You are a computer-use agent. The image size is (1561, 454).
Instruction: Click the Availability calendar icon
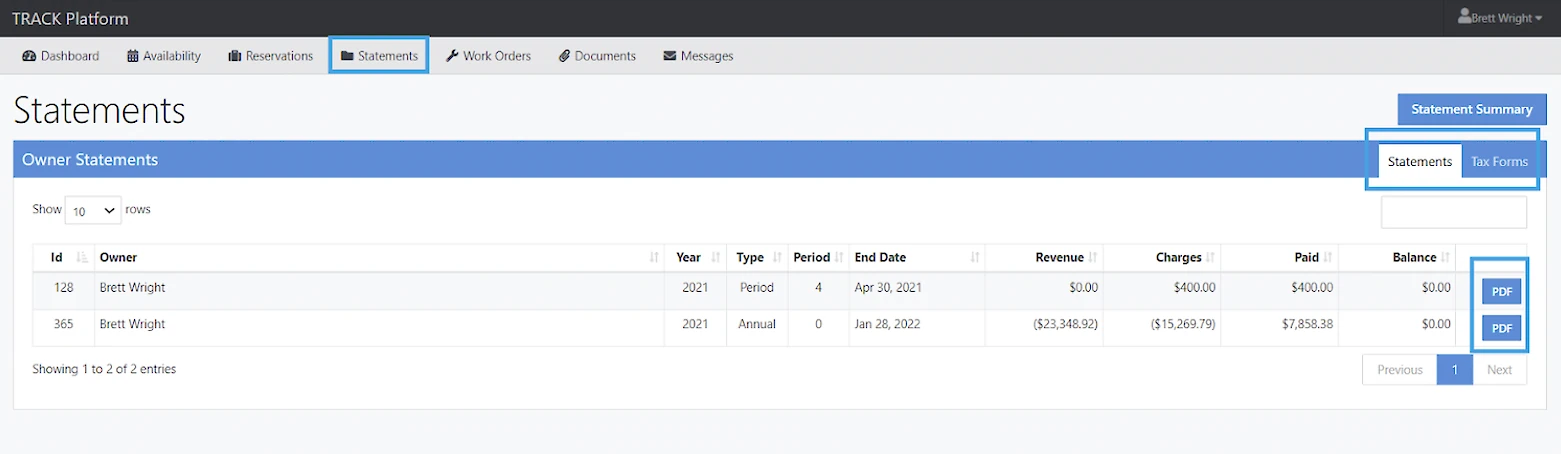click(133, 56)
